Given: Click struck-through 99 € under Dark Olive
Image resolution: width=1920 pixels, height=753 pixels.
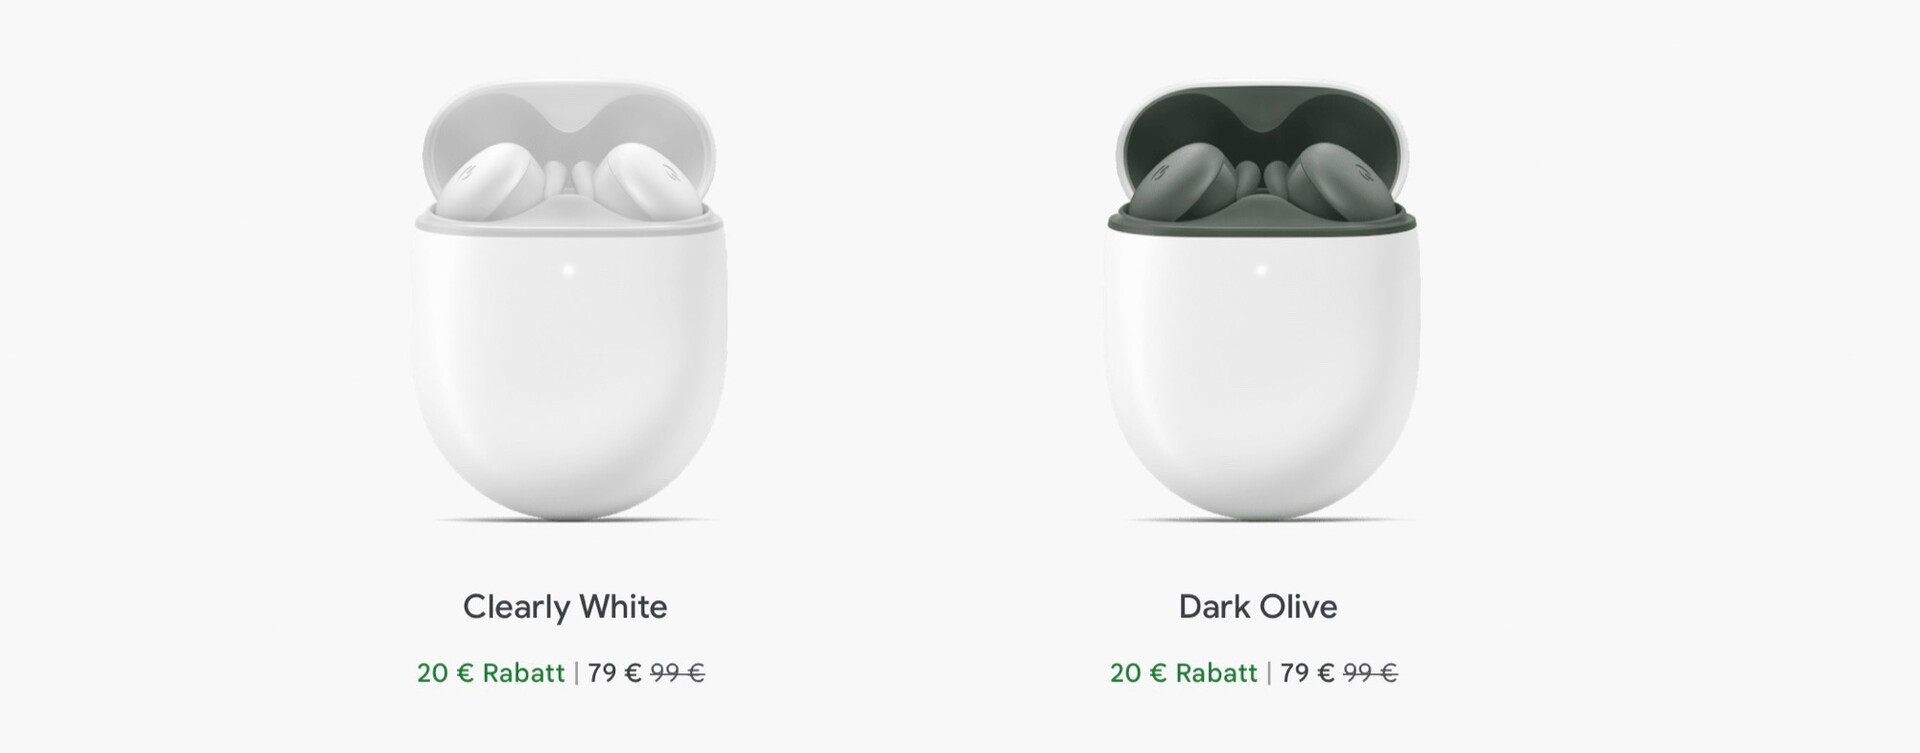Looking at the screenshot, I should tap(1371, 673).
